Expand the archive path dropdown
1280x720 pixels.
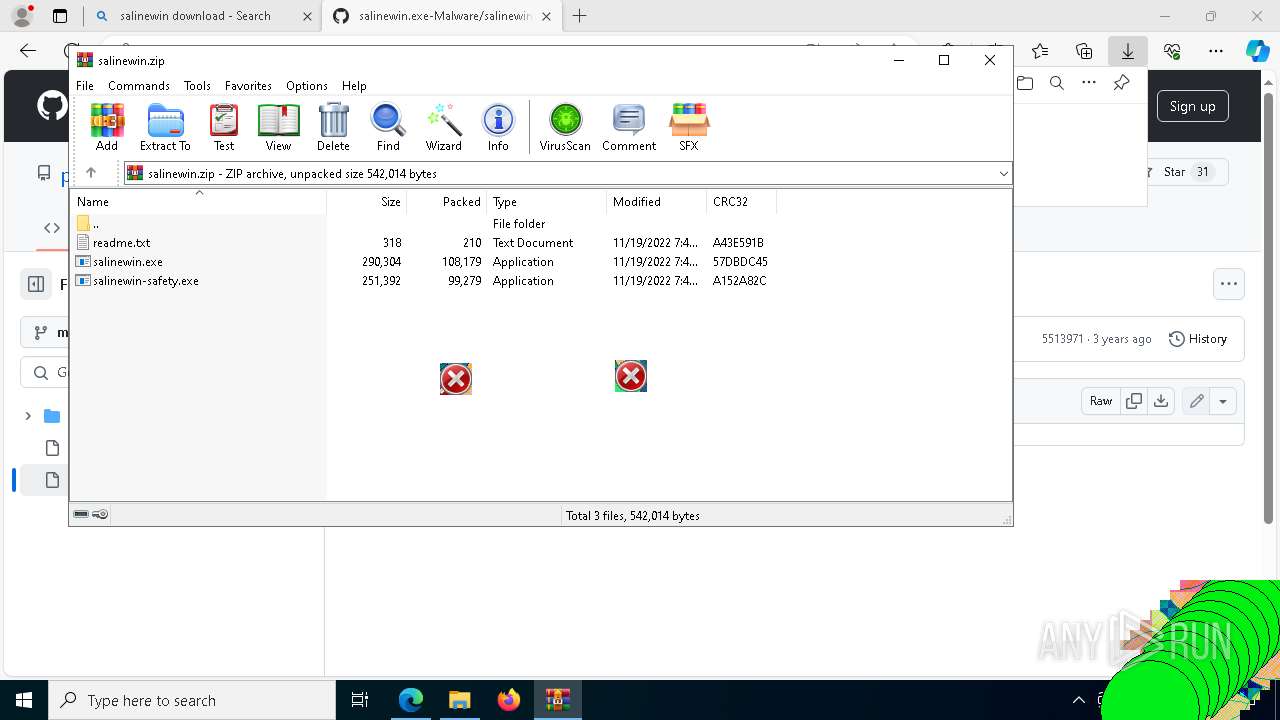coord(1003,174)
